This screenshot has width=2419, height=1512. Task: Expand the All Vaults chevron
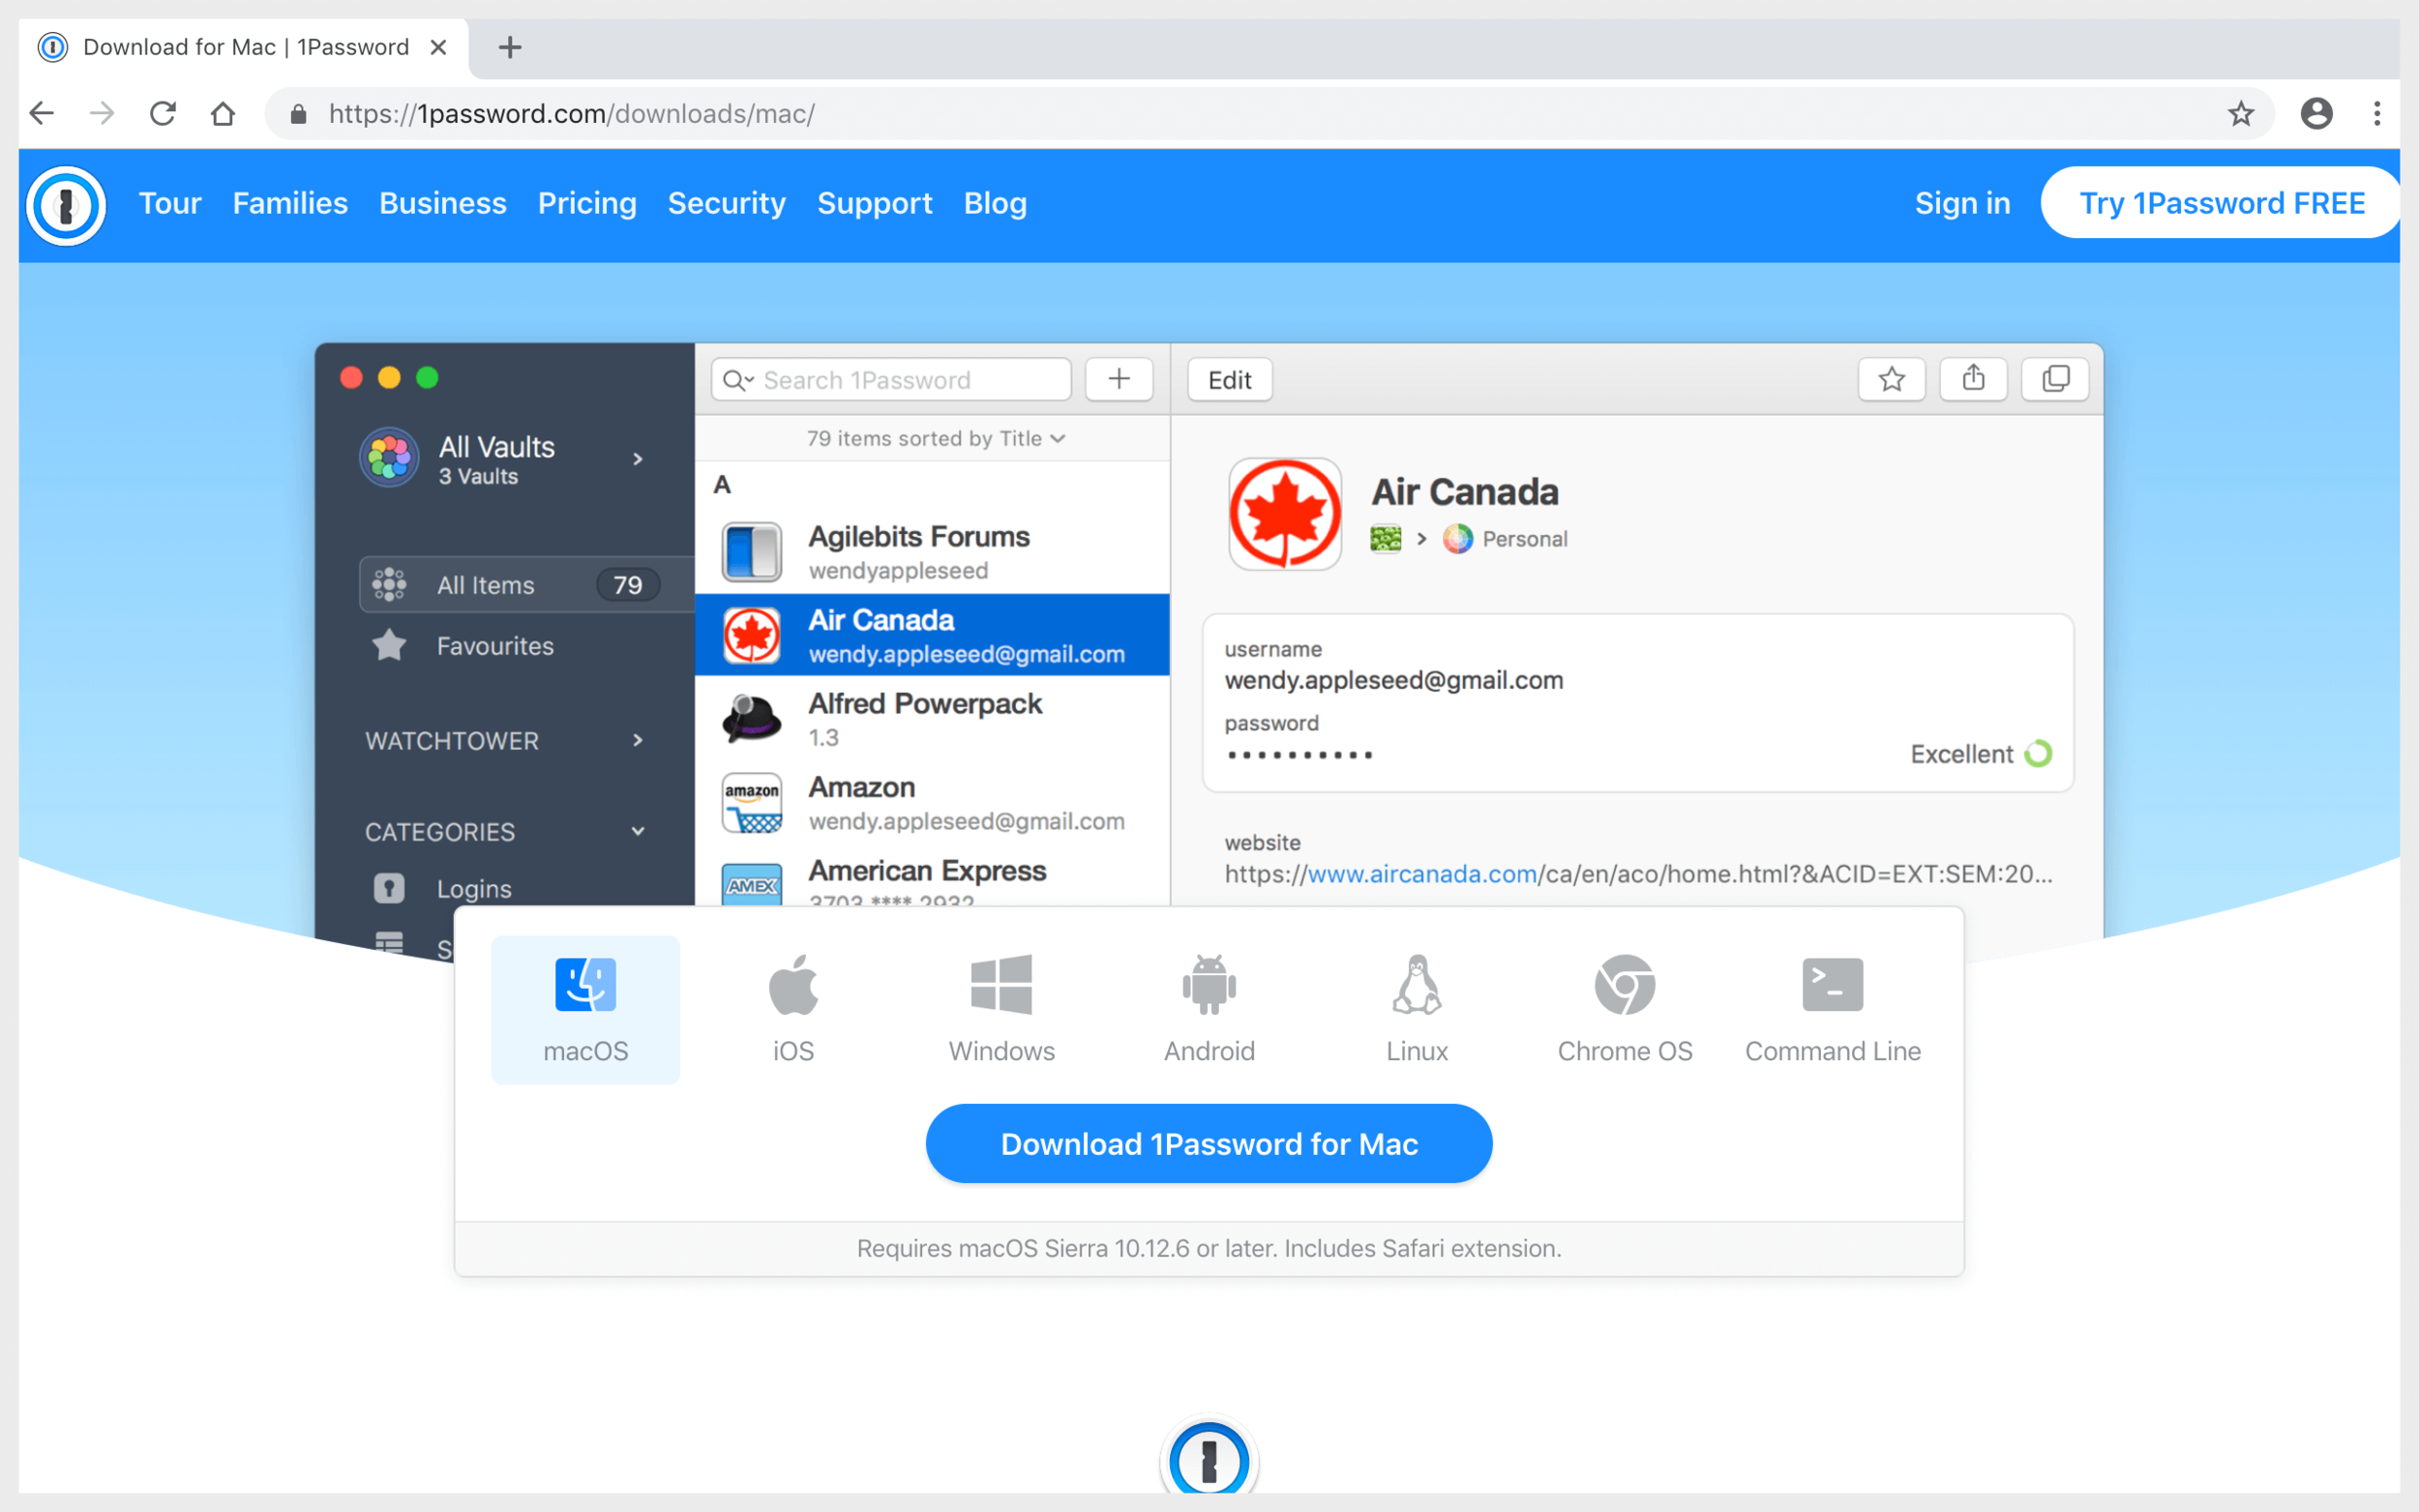click(x=638, y=459)
